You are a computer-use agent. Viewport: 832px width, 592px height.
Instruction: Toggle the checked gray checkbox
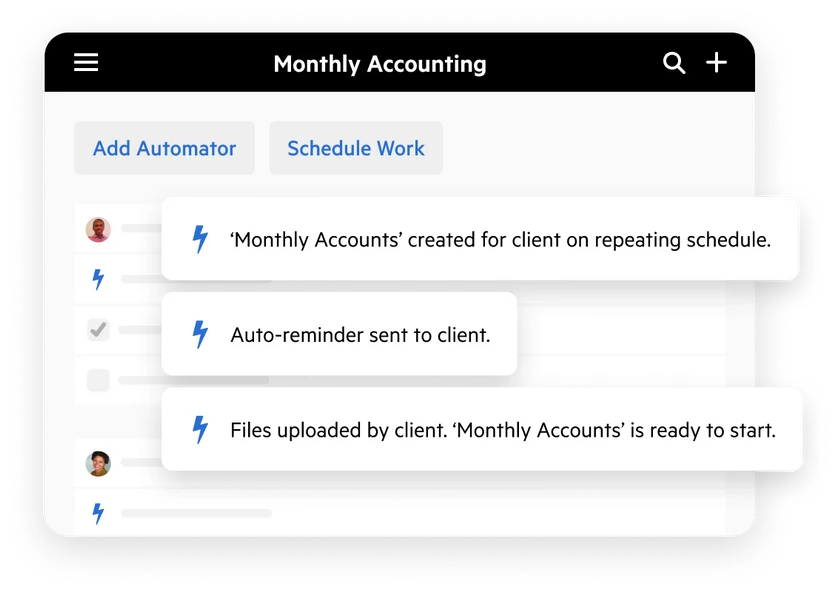click(98, 329)
